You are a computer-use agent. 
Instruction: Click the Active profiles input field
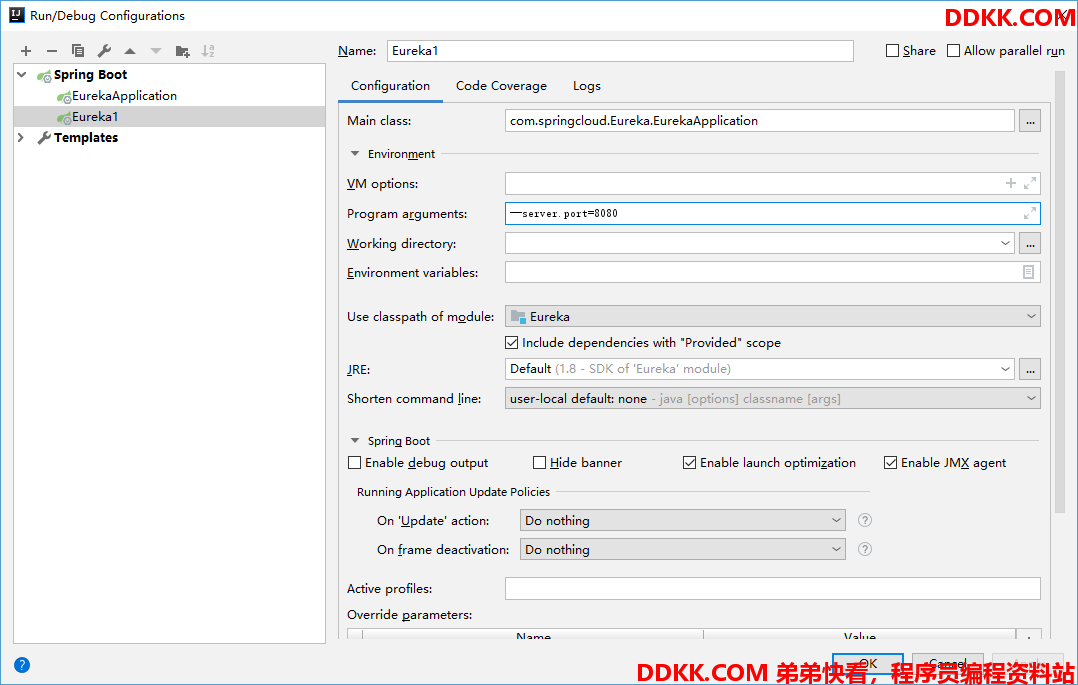(772, 589)
